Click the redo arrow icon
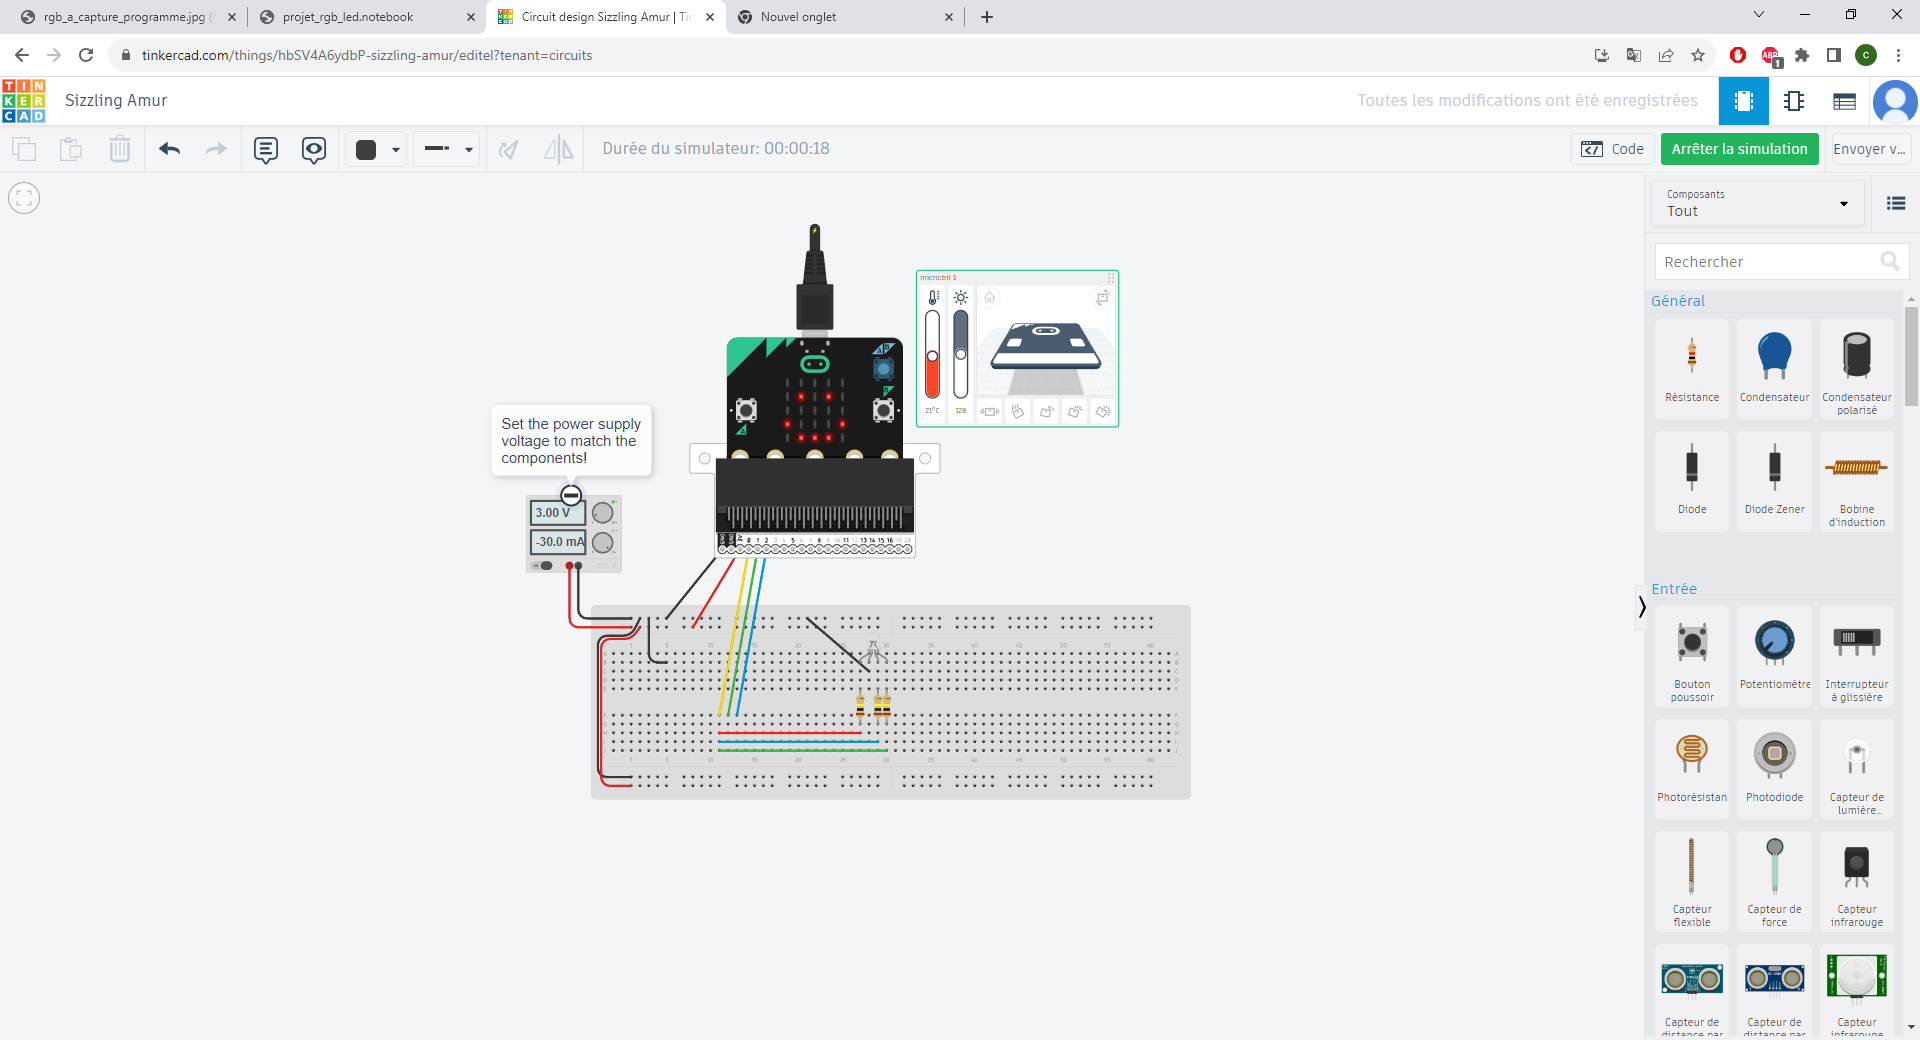Screen dimensions: 1920x1040 point(216,149)
